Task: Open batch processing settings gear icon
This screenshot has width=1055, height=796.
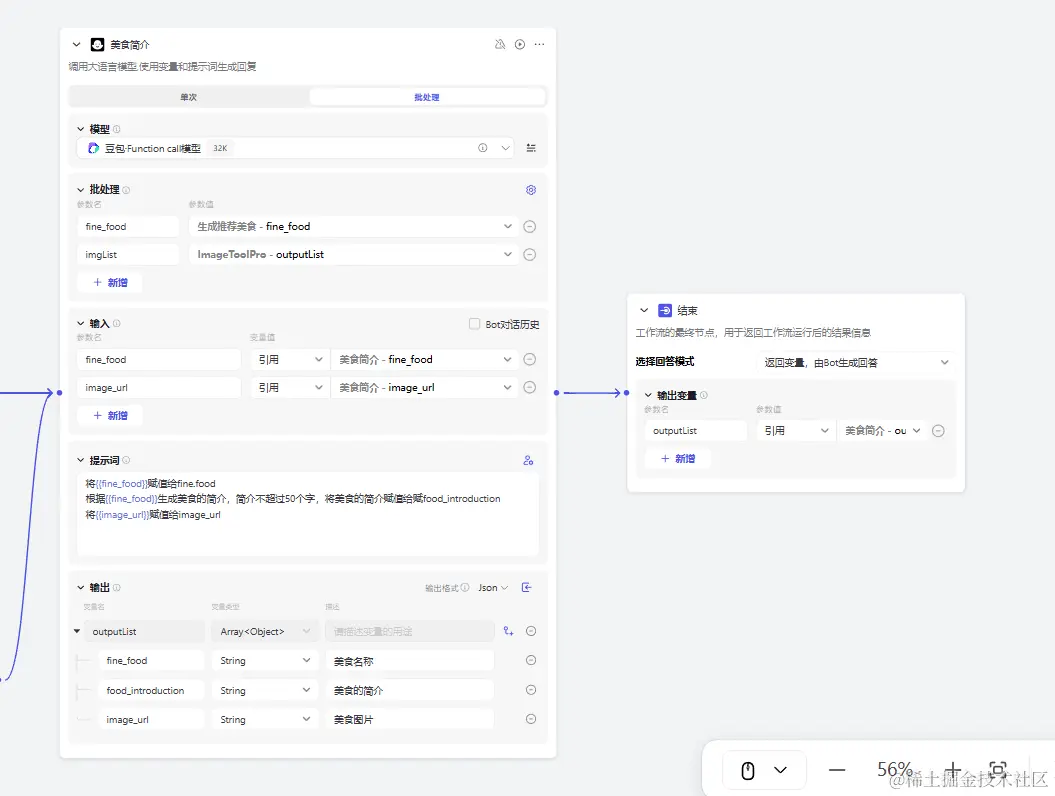Action: coord(531,190)
